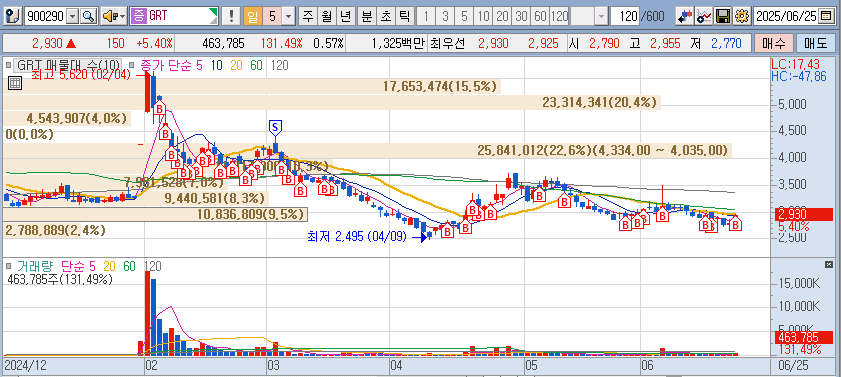Click the 23,314,341(20.4%) volume profile label
Image resolution: width=841 pixels, height=377 pixels.
pos(599,102)
